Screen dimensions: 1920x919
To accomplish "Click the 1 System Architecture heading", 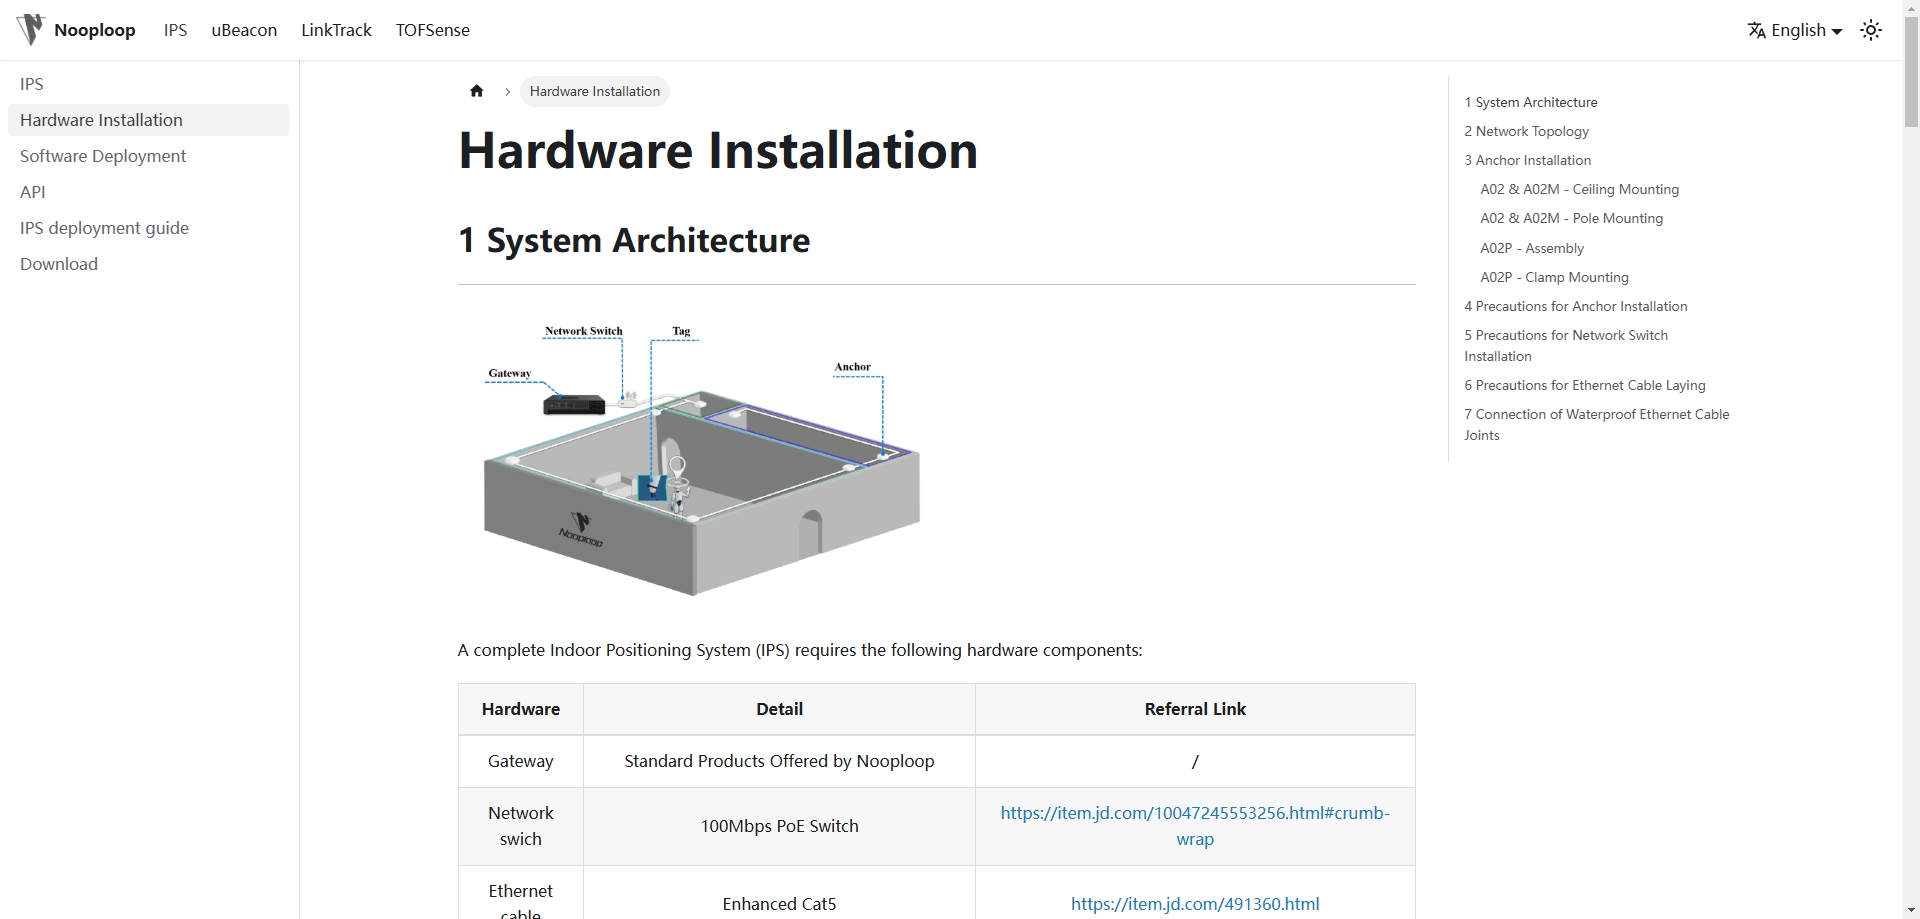I will (634, 240).
